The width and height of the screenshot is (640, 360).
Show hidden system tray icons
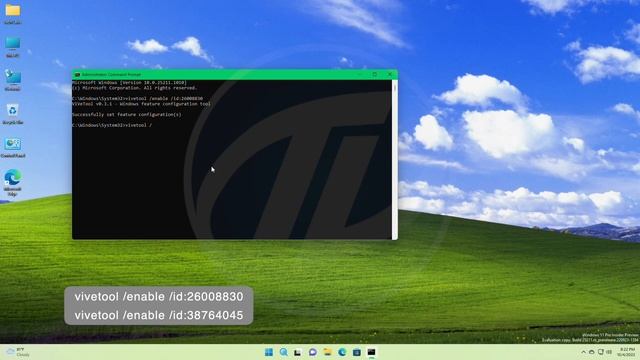click(x=583, y=352)
